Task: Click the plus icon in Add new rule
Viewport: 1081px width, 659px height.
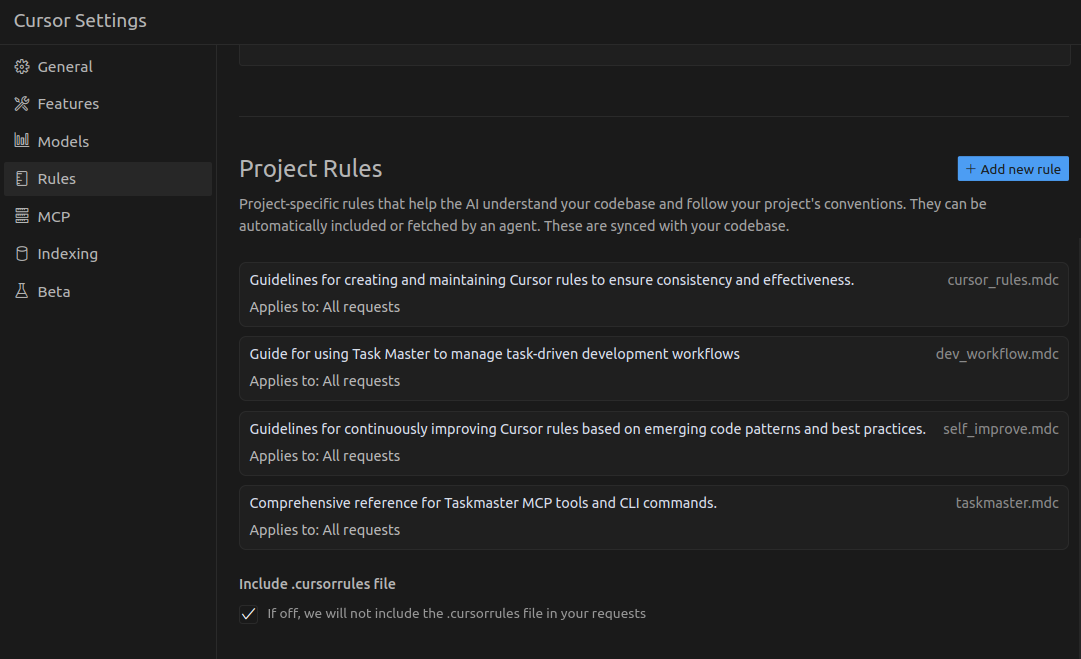Action: point(970,169)
